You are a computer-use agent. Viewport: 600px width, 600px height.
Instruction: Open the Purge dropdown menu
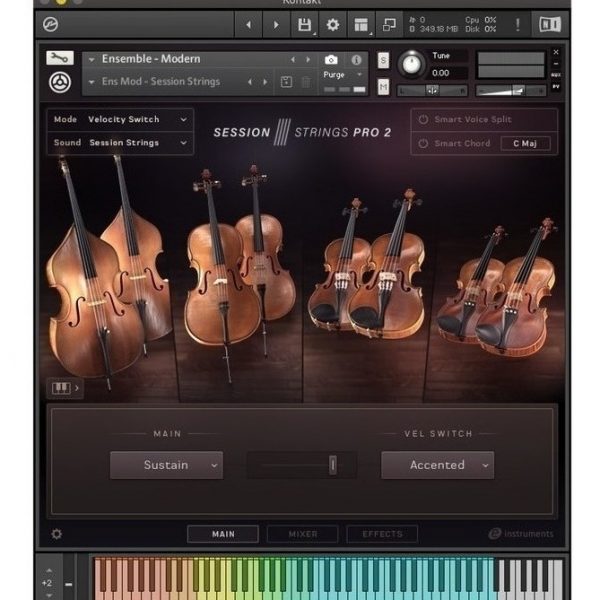pos(342,75)
